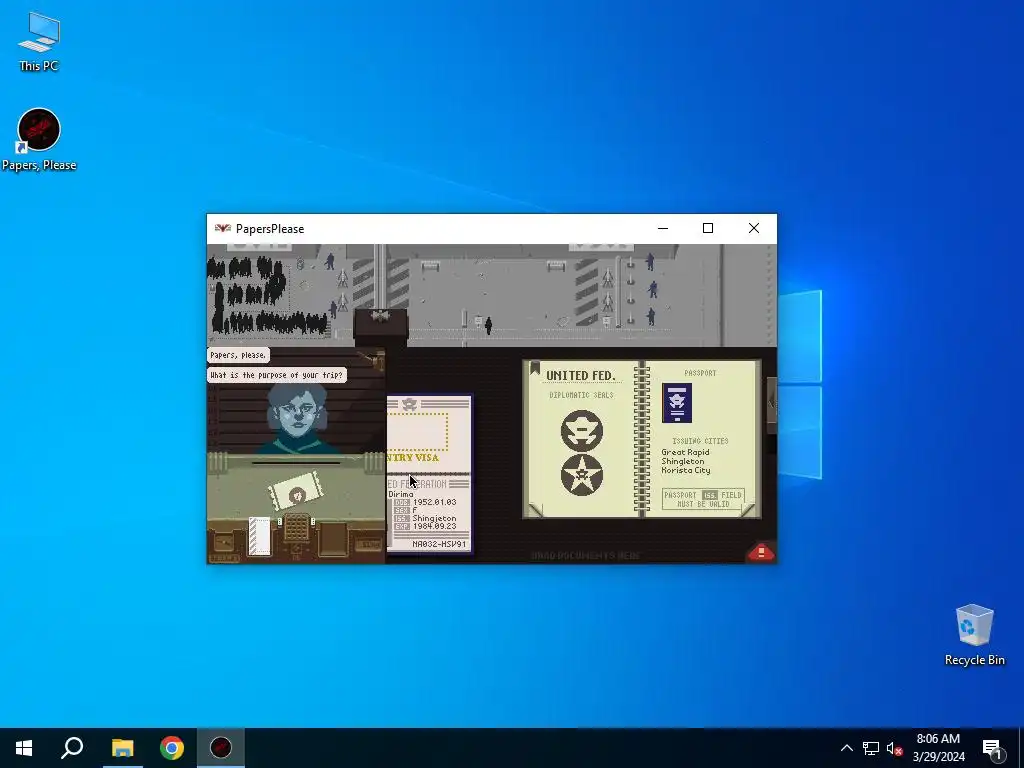Minimize the PapersPlease window

(x=663, y=228)
